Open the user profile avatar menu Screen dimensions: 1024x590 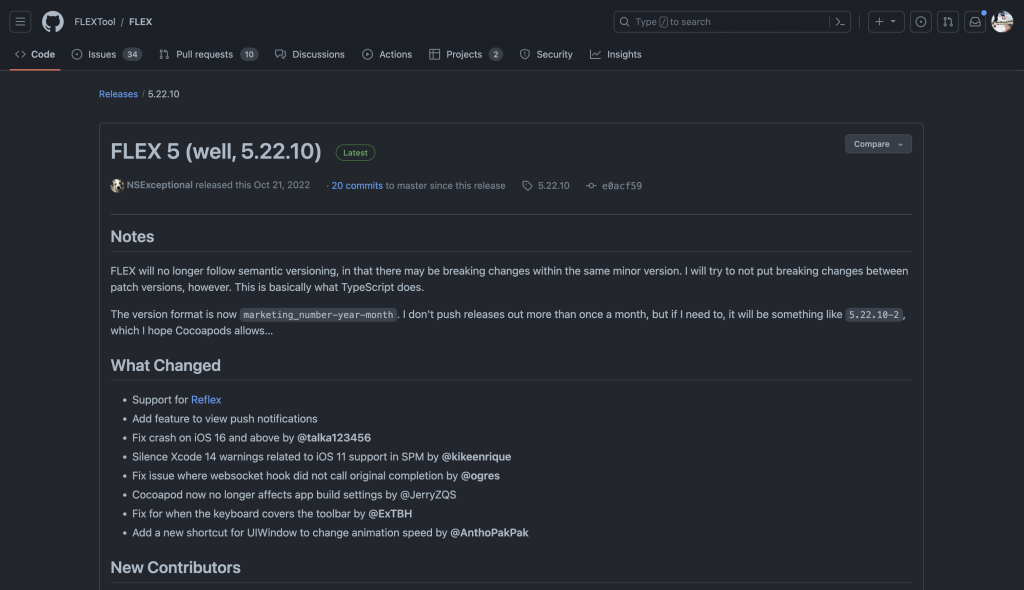point(1002,22)
